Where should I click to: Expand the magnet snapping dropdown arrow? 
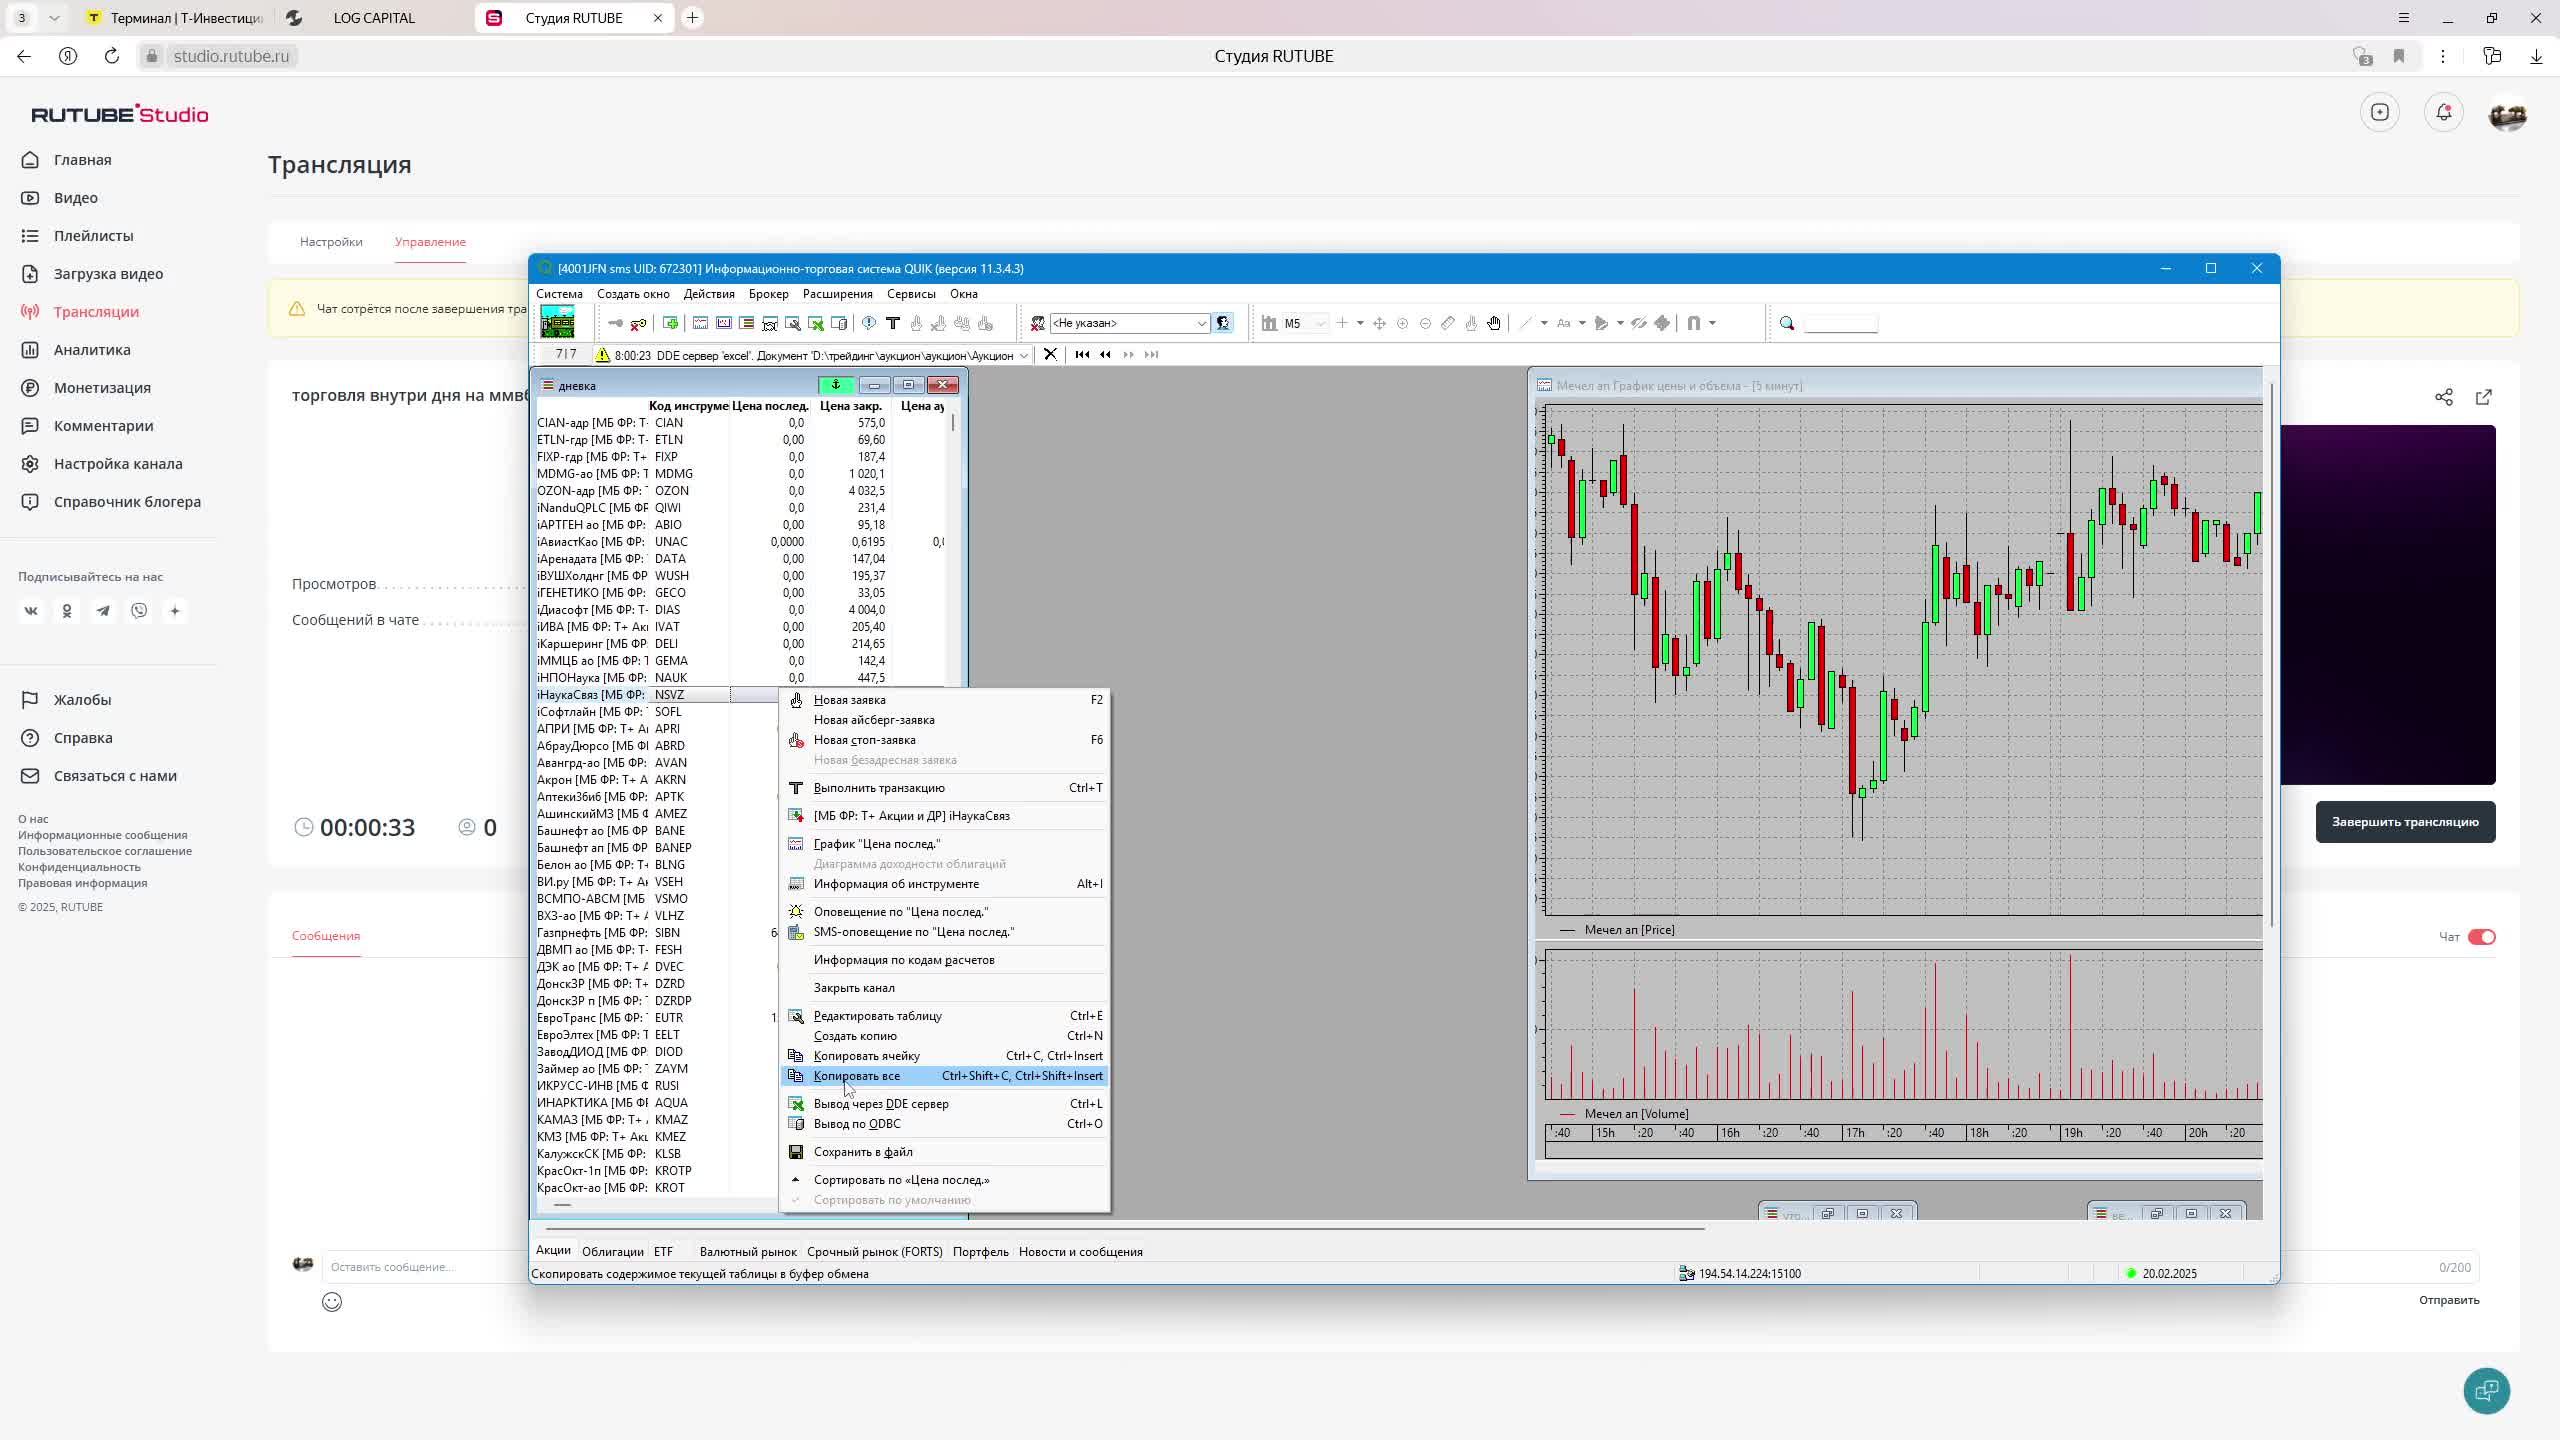pyautogui.click(x=1712, y=323)
